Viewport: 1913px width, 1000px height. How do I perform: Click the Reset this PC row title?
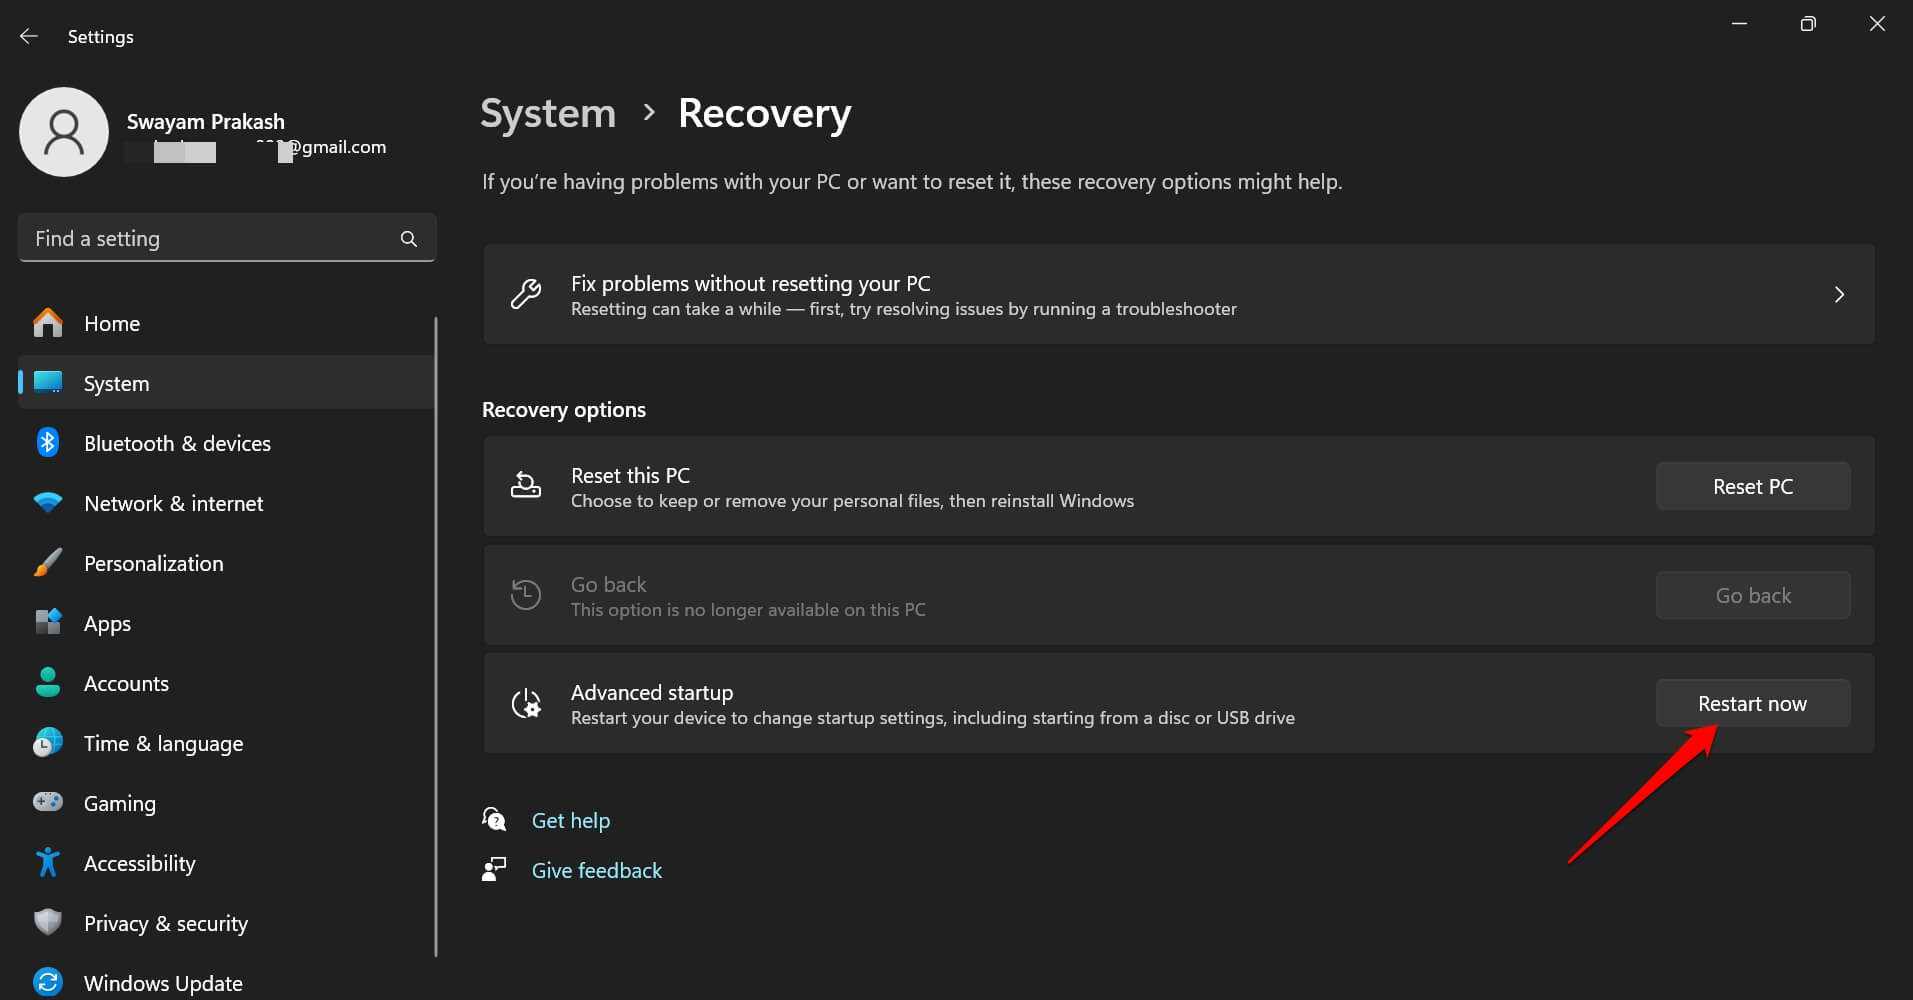coord(631,475)
